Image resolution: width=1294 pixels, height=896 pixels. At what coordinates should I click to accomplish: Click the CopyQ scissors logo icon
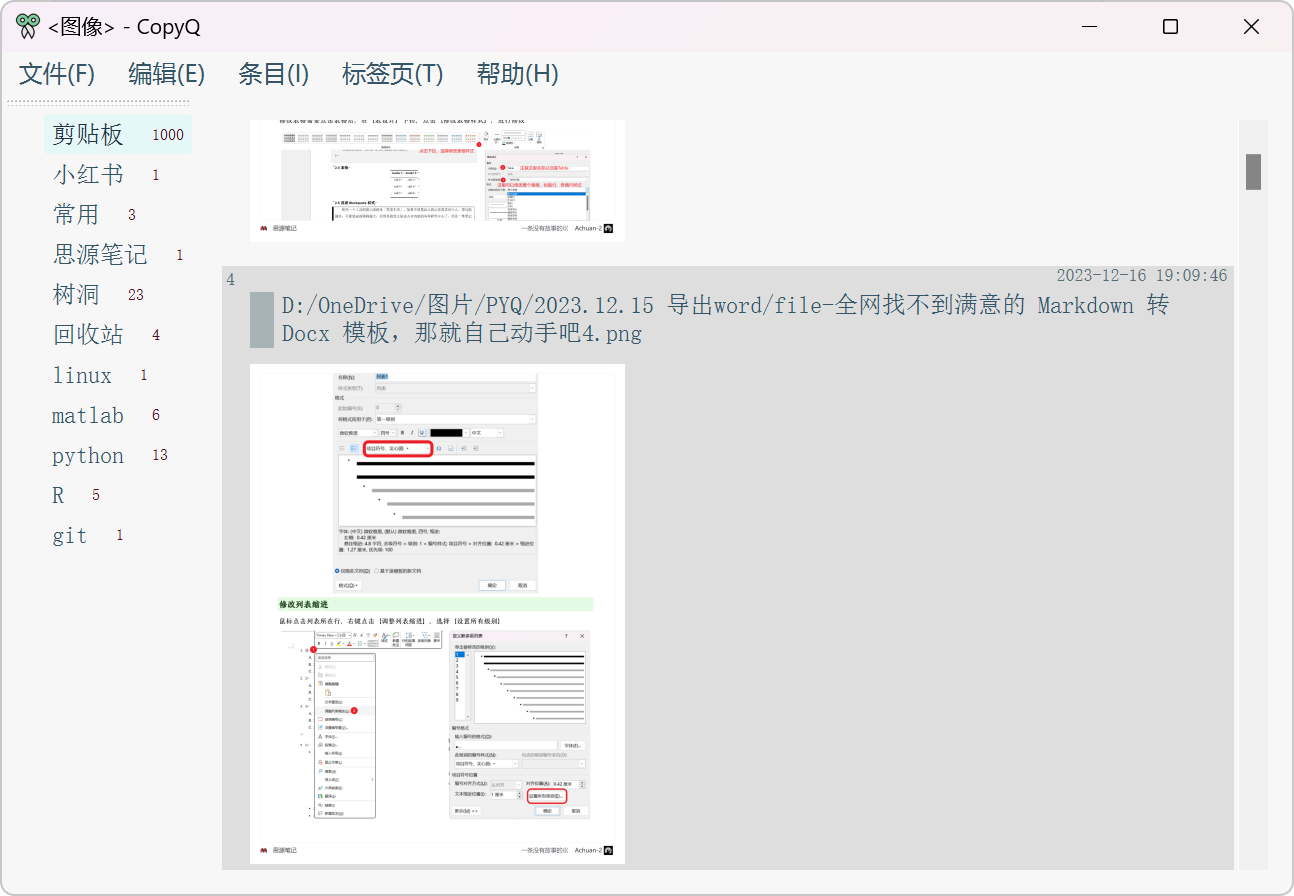click(x=26, y=26)
